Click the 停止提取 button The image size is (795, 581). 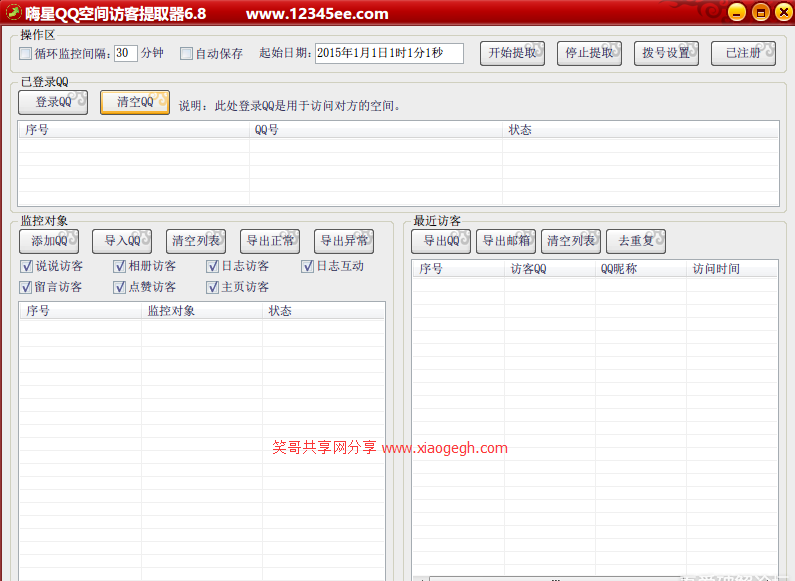click(x=590, y=53)
